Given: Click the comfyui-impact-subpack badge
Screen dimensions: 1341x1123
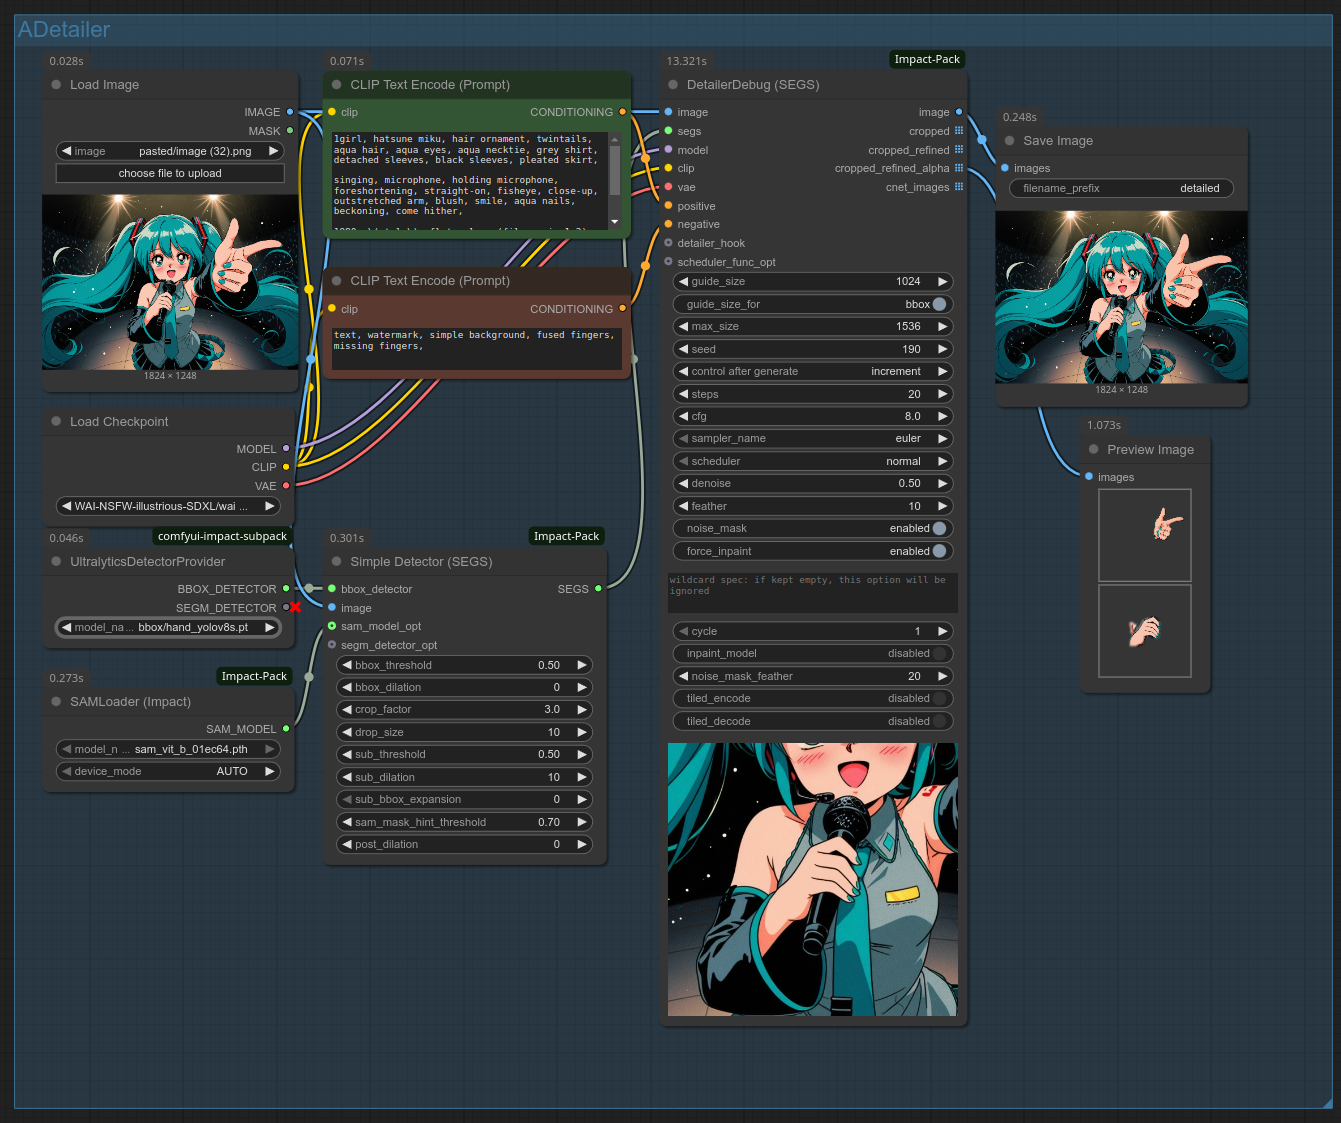Looking at the screenshot, I should (222, 536).
